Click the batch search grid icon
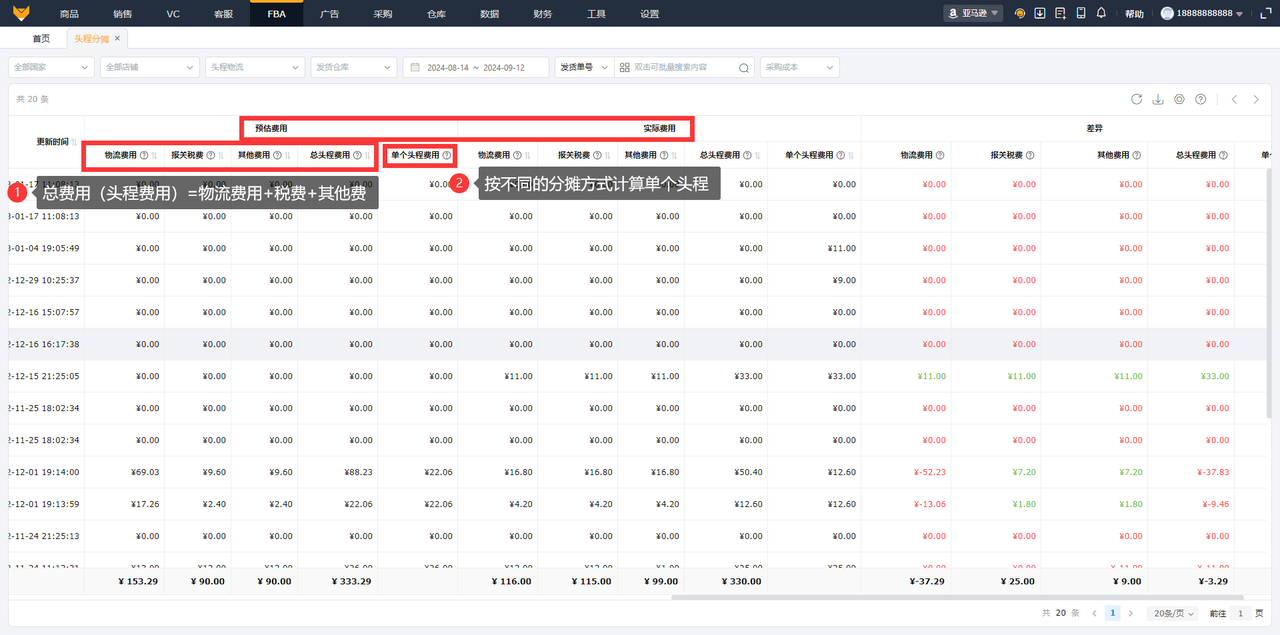This screenshot has height=635, width=1280. pos(625,67)
